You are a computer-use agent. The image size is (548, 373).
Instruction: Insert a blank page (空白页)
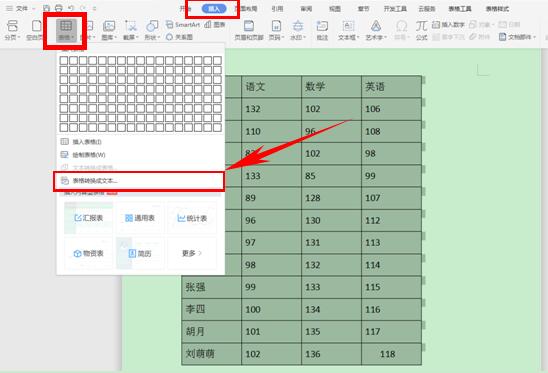[x=35, y=30]
